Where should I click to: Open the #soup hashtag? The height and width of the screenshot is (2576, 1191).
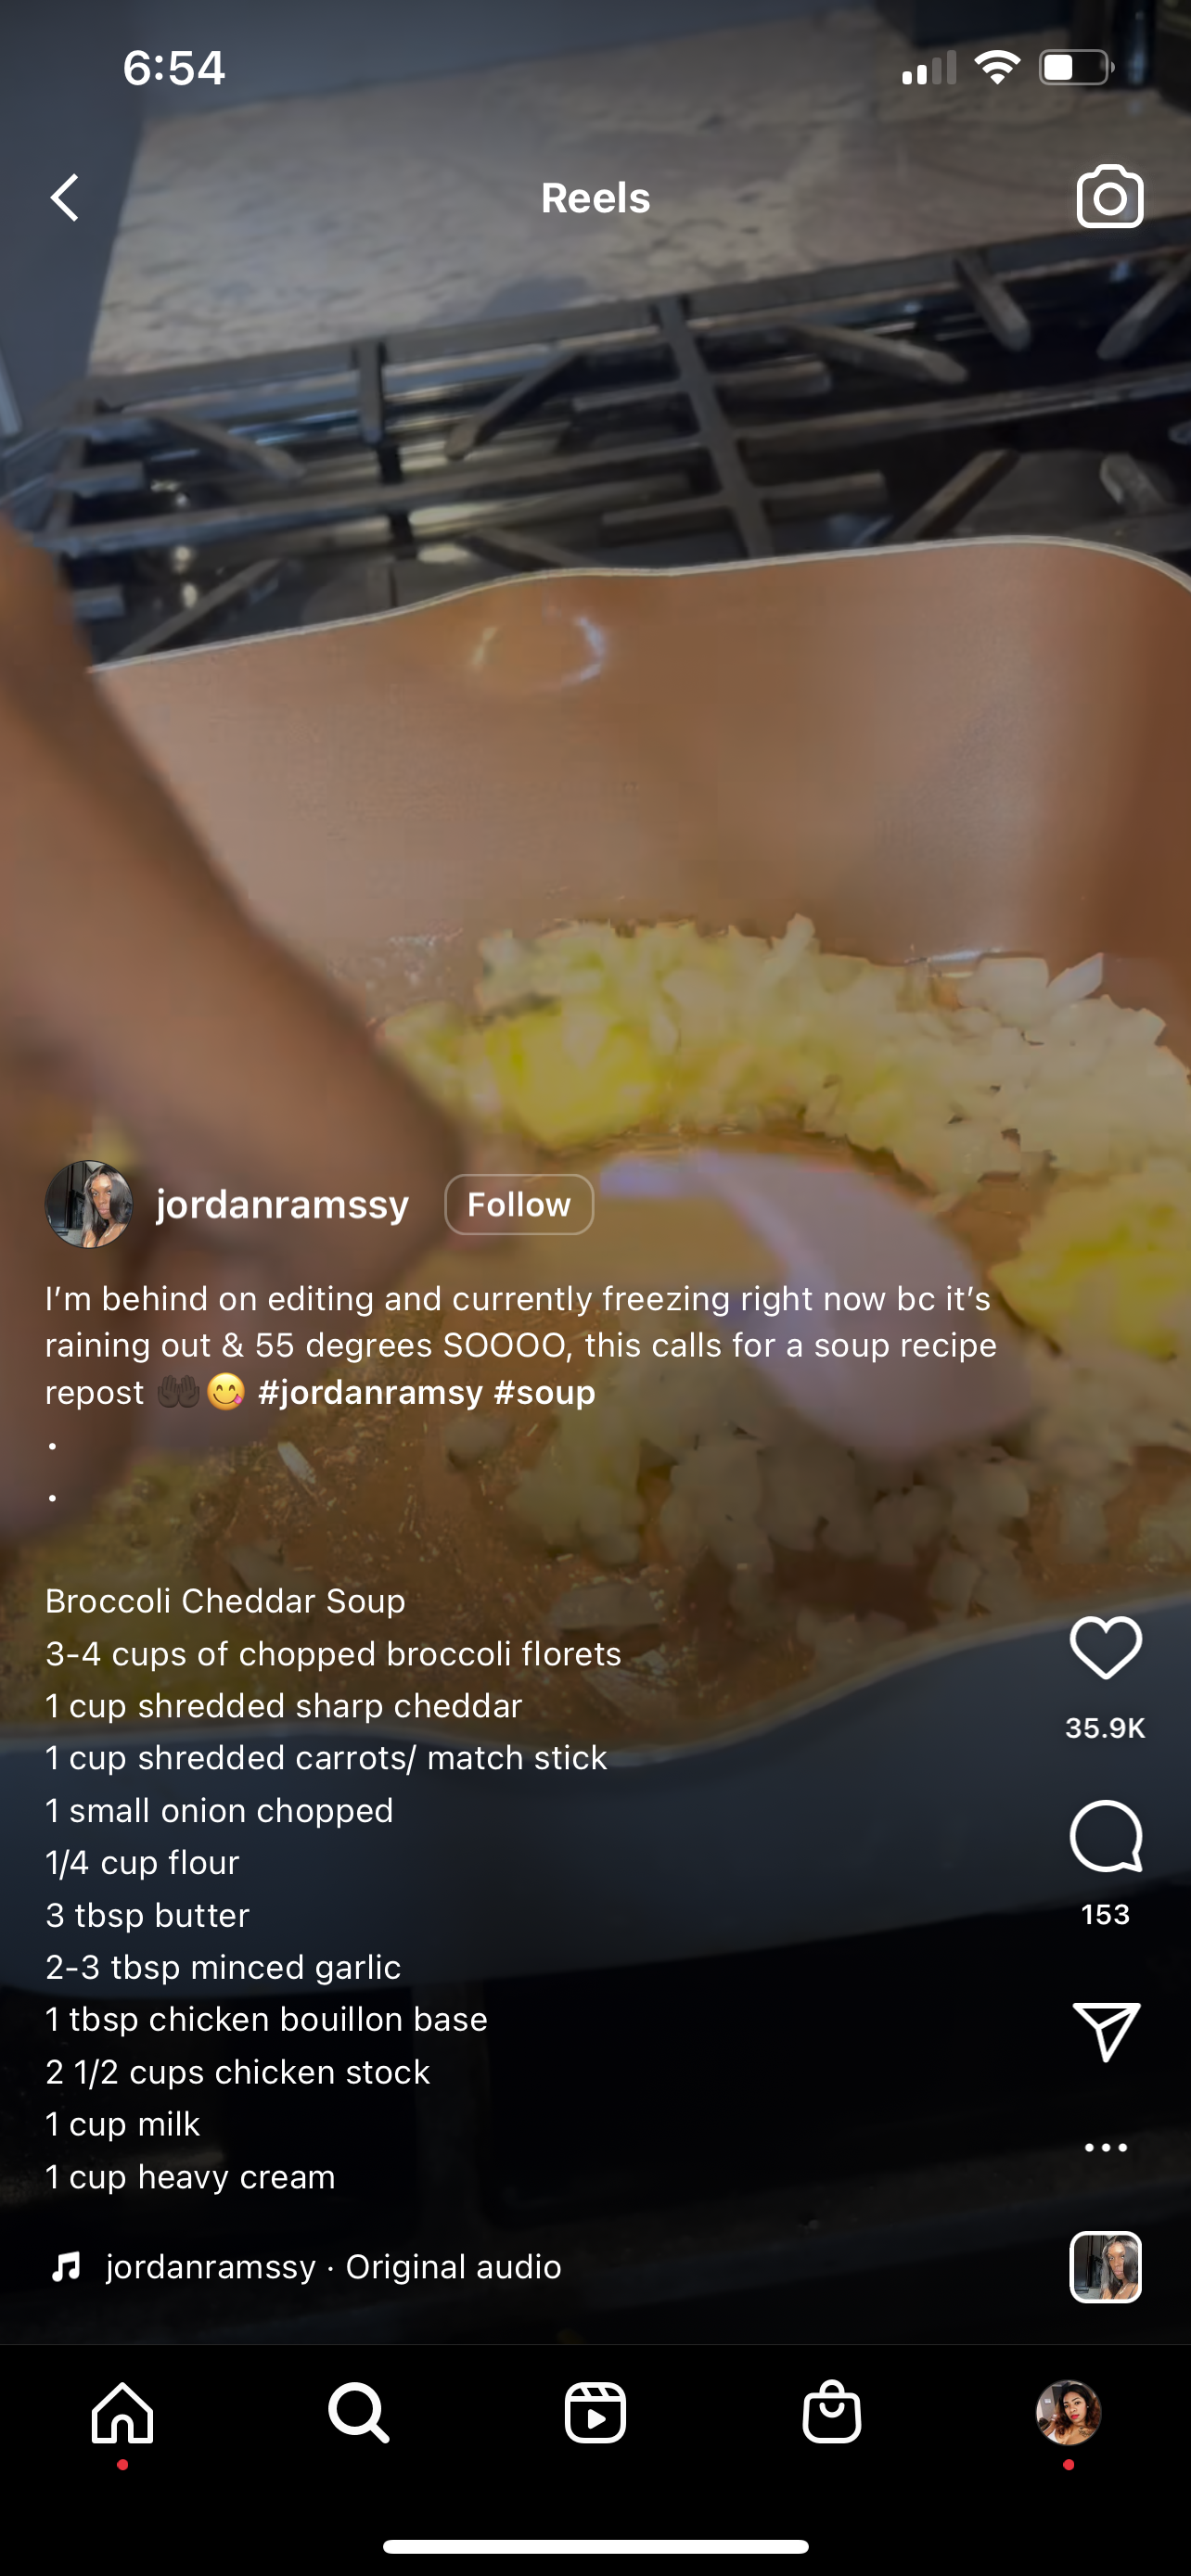point(545,1392)
